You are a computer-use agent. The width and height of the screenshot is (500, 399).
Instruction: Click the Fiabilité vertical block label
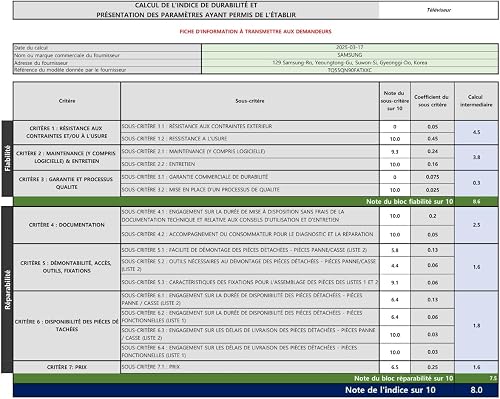[x=7, y=158]
